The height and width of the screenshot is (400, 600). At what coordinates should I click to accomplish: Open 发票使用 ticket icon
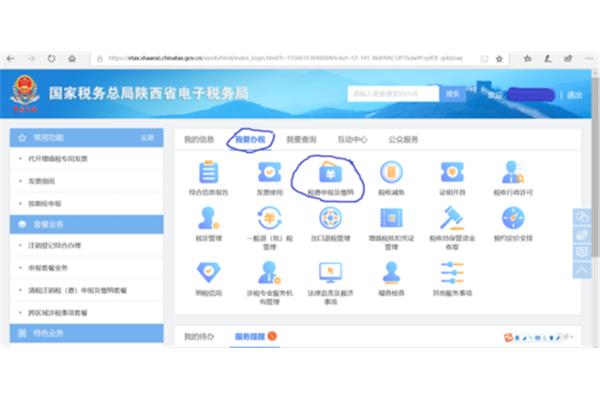tap(269, 172)
